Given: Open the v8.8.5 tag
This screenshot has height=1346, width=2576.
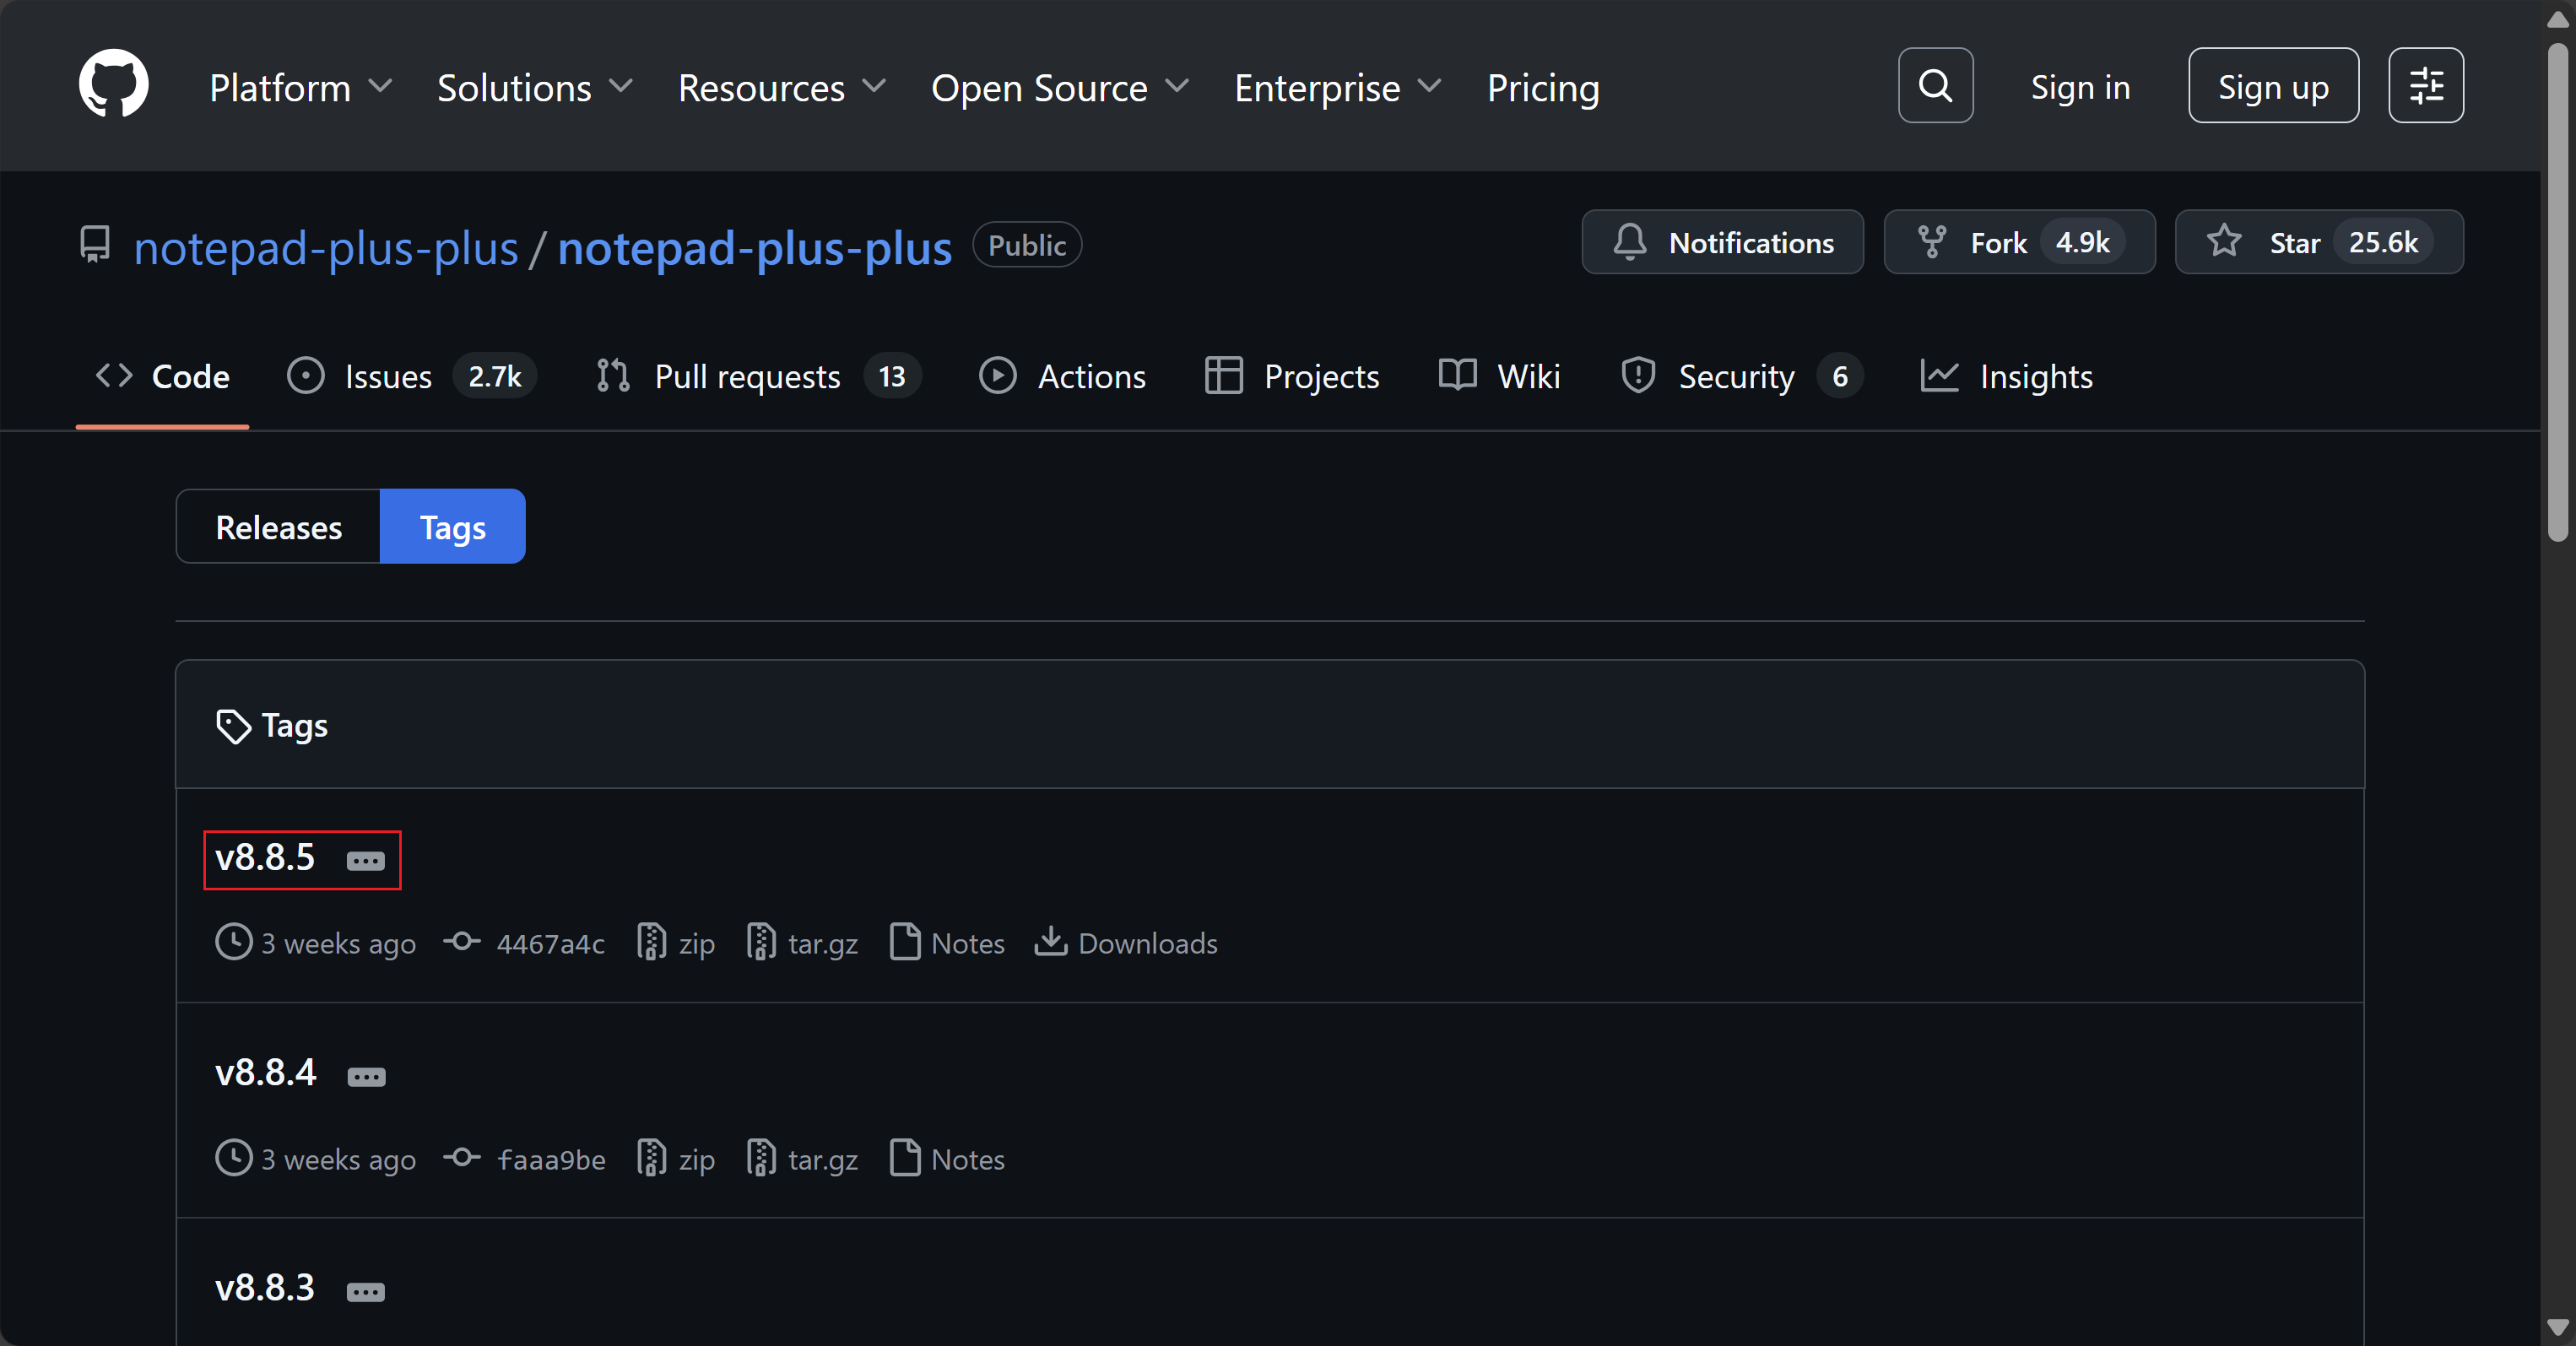Looking at the screenshot, I should click(x=265, y=857).
